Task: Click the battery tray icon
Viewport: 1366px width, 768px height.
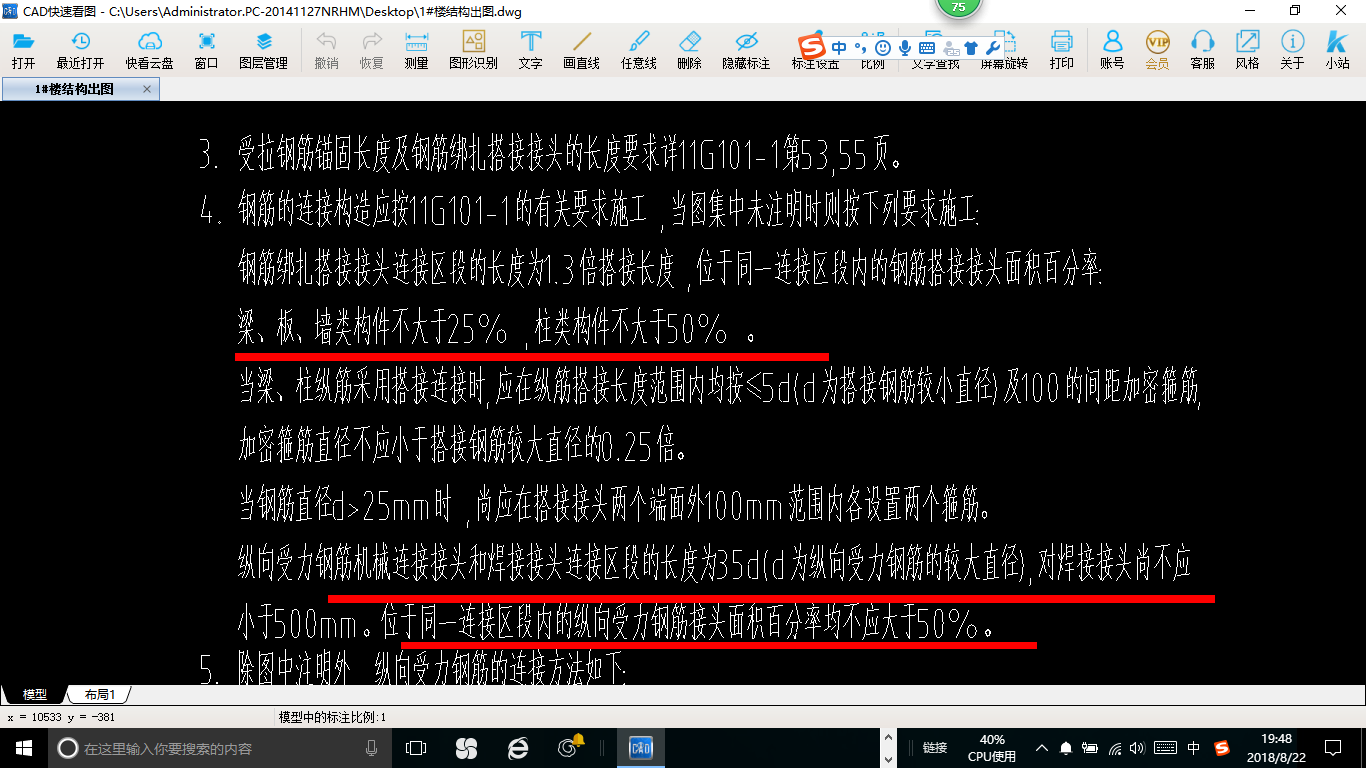Action: click(x=1090, y=748)
